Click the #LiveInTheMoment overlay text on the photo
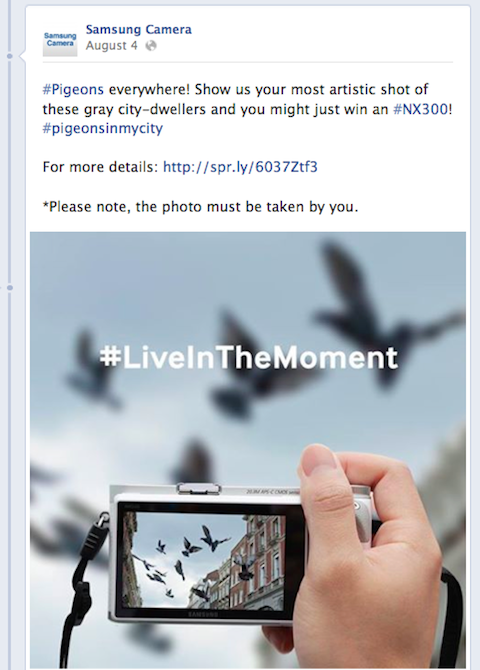This screenshot has height=670, width=480. point(249,357)
